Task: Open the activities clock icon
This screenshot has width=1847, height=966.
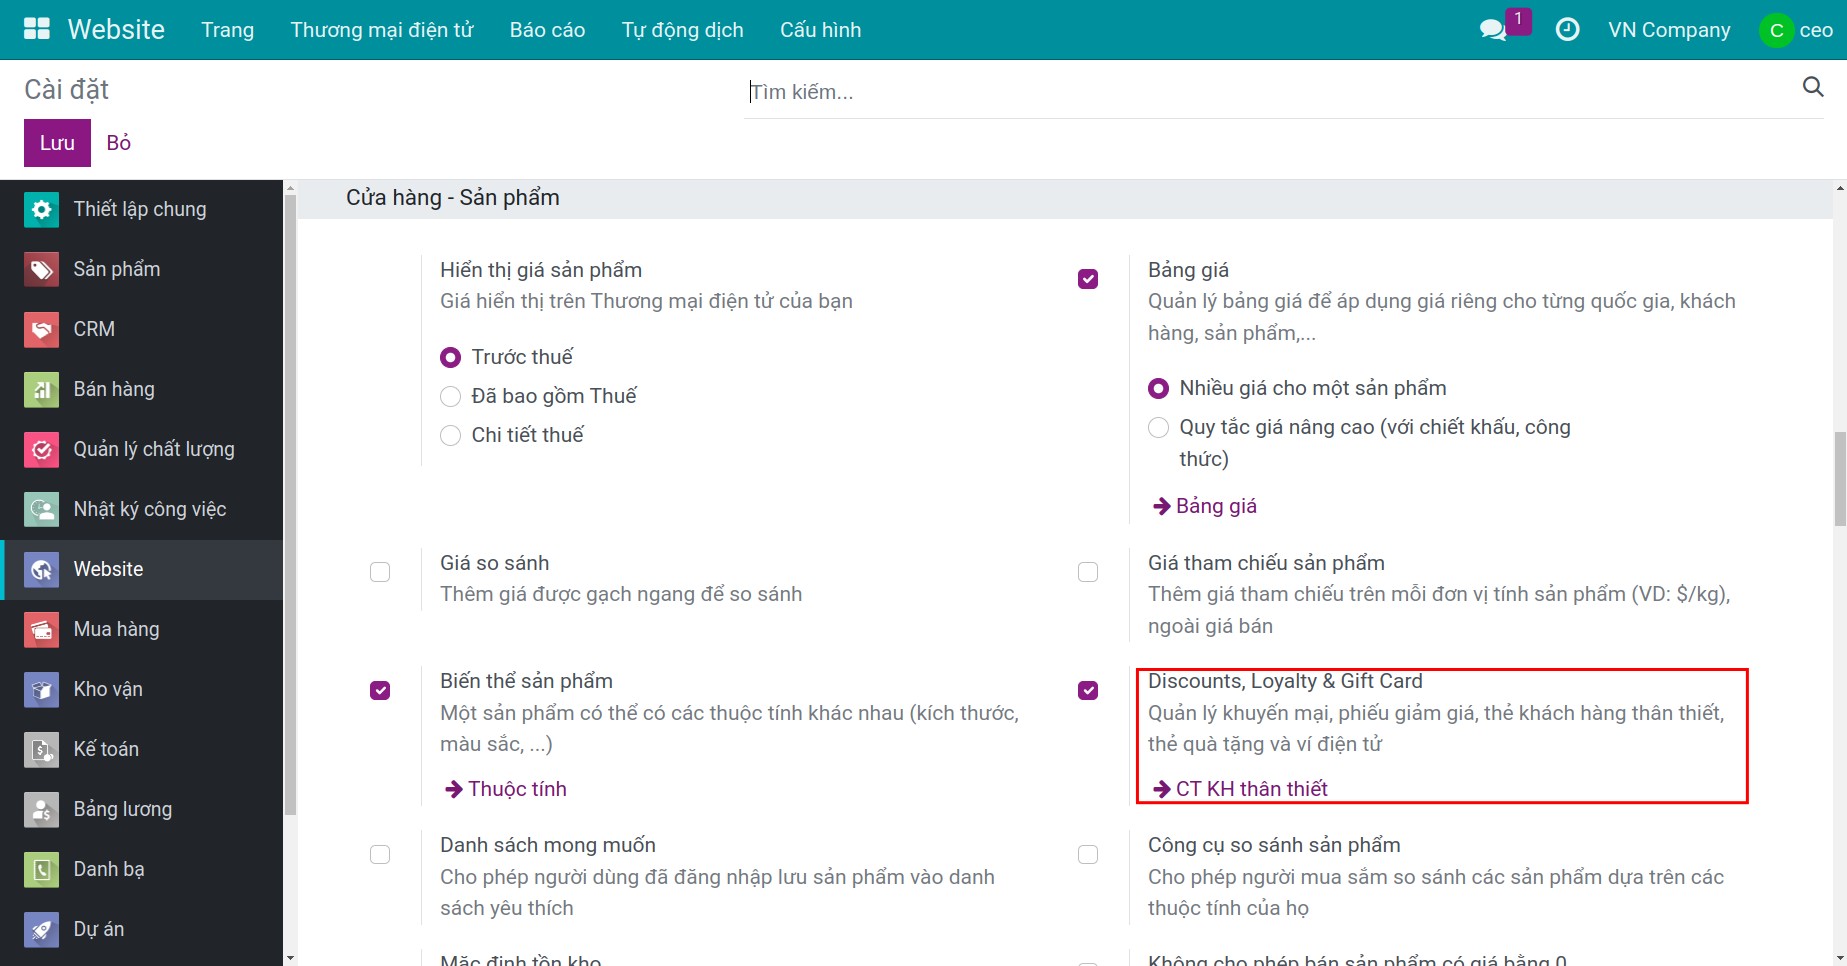Action: point(1567,30)
